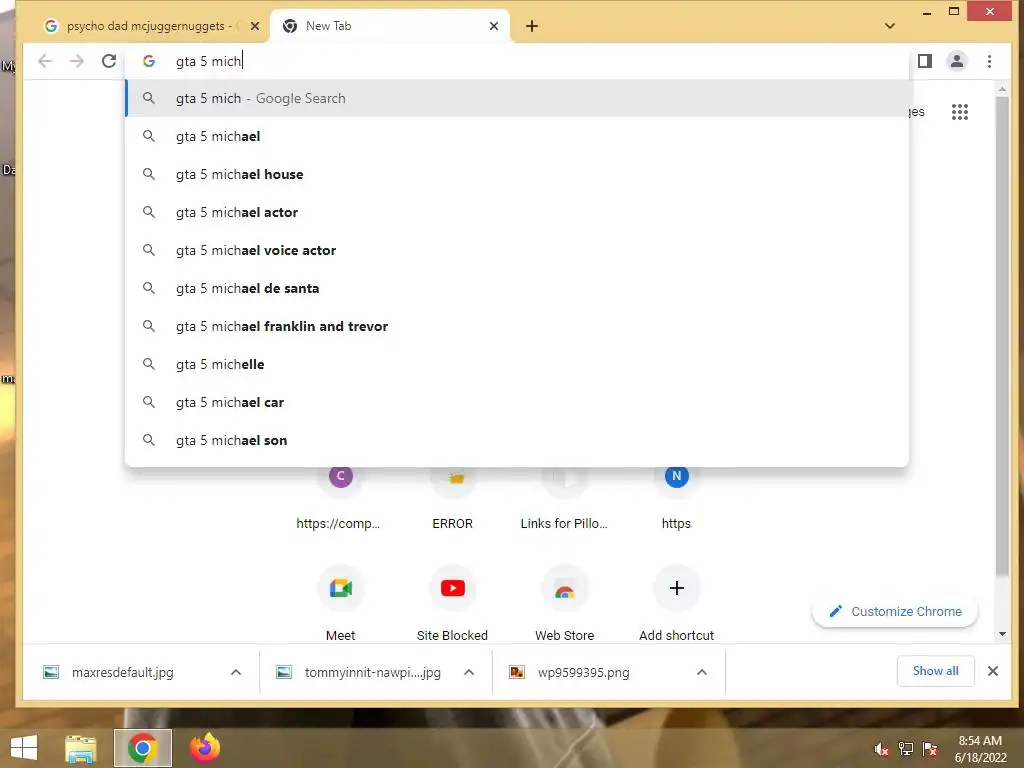Open Windows Start menu
Screen dimensions: 1024x768
click(x=24, y=748)
